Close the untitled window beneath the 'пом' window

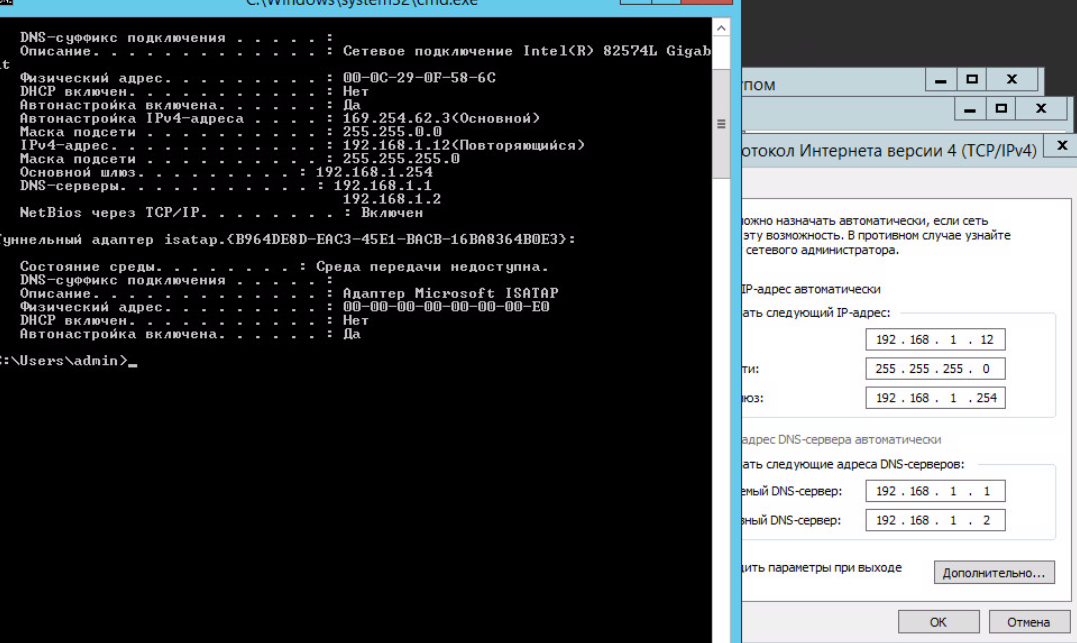pyautogui.click(x=1041, y=109)
